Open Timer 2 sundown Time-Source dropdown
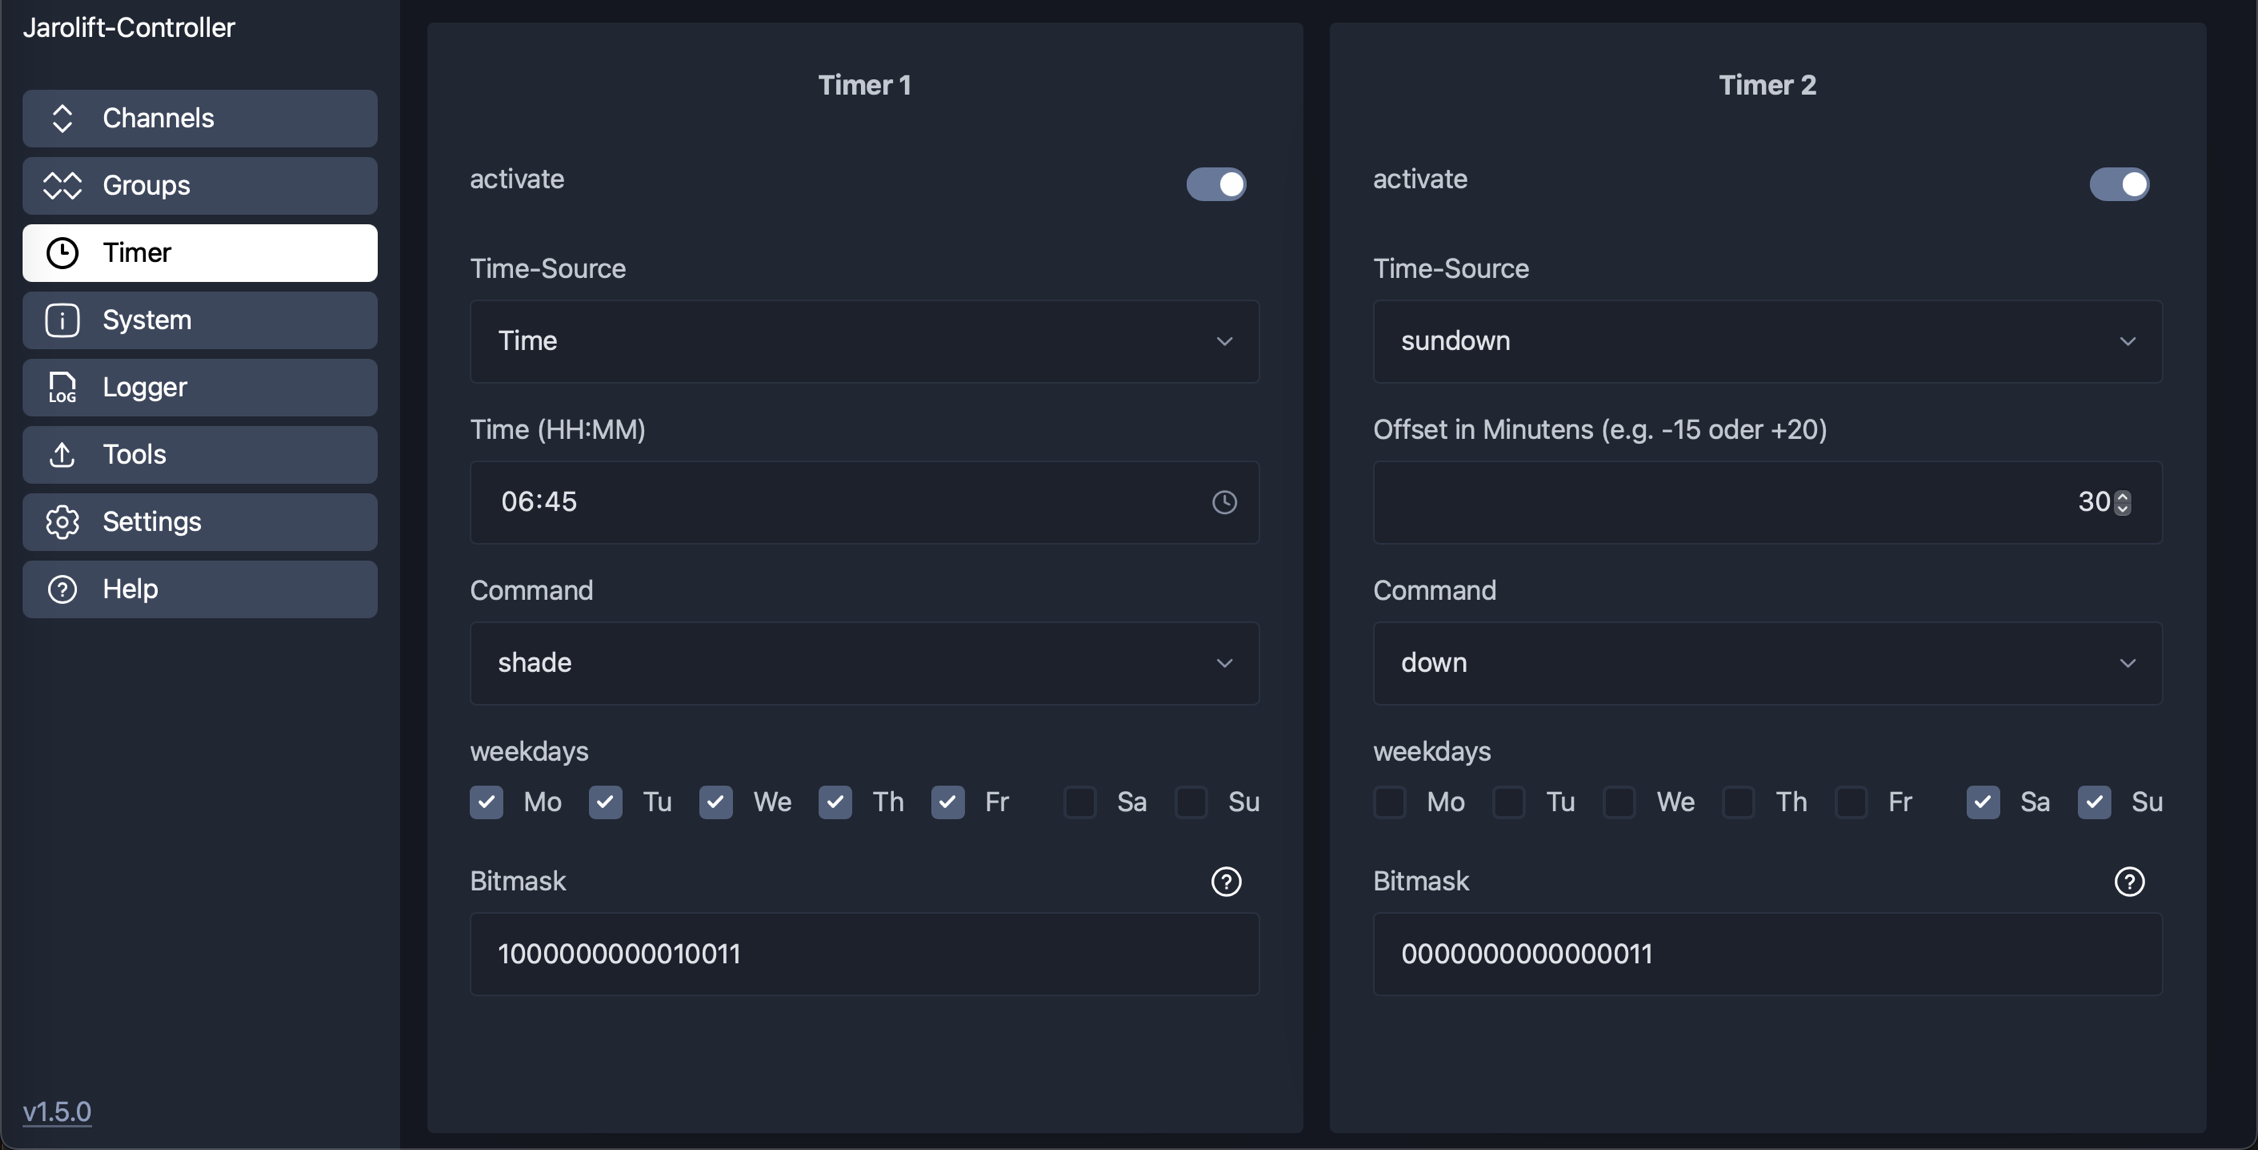This screenshot has height=1150, width=2258. point(1767,341)
